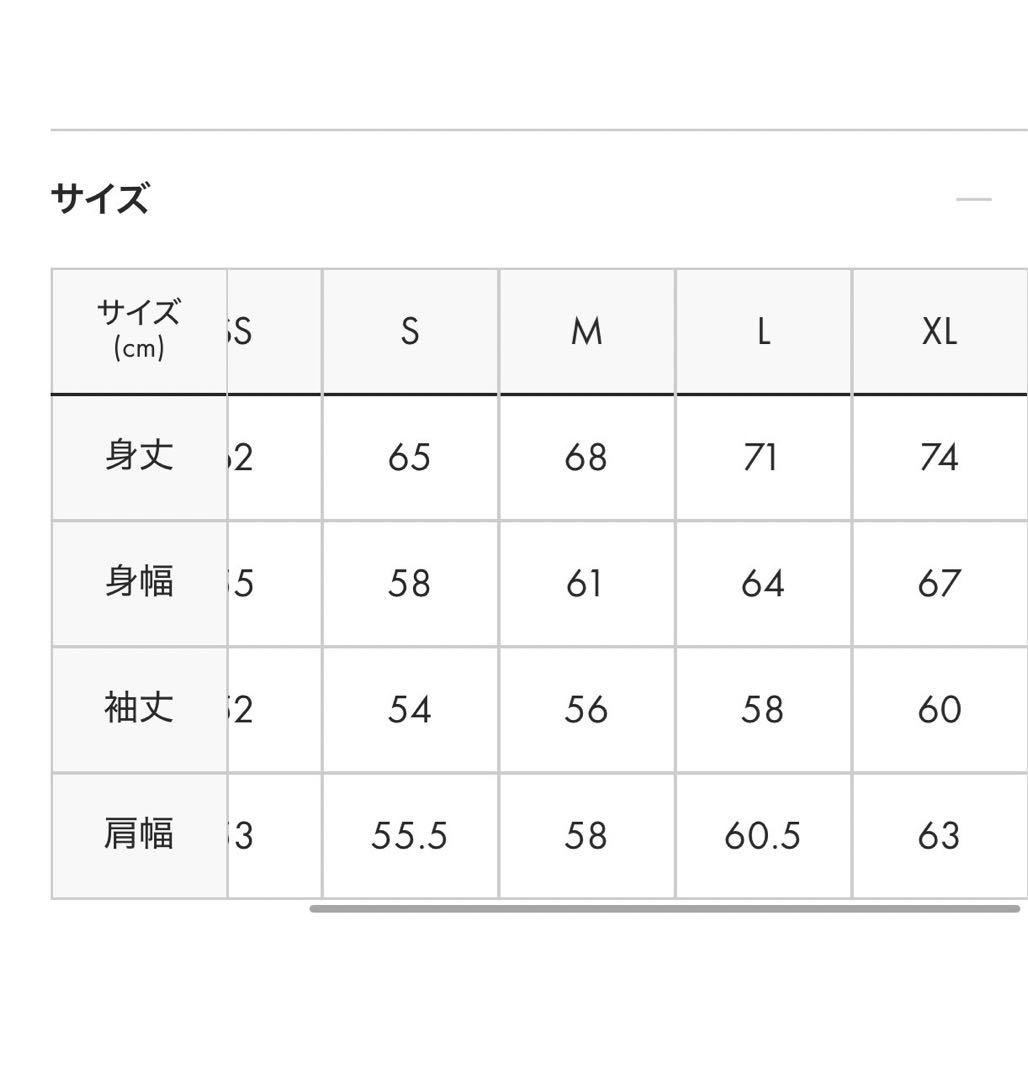Select the M column header
The image size is (1028, 1080).
[585, 330]
